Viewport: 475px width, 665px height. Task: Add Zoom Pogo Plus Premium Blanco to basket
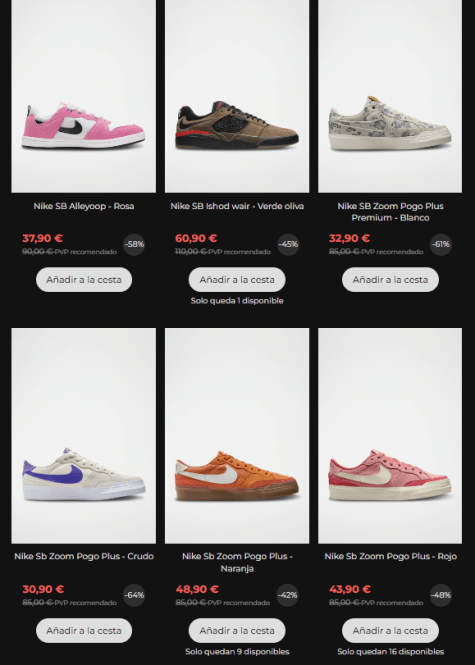click(390, 279)
